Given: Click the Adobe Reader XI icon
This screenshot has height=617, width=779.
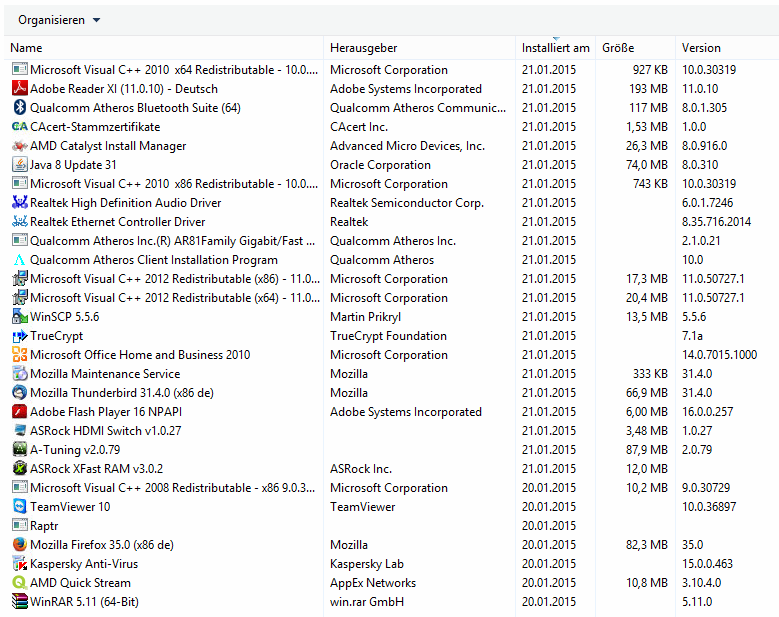Looking at the screenshot, I should click(x=19, y=88).
